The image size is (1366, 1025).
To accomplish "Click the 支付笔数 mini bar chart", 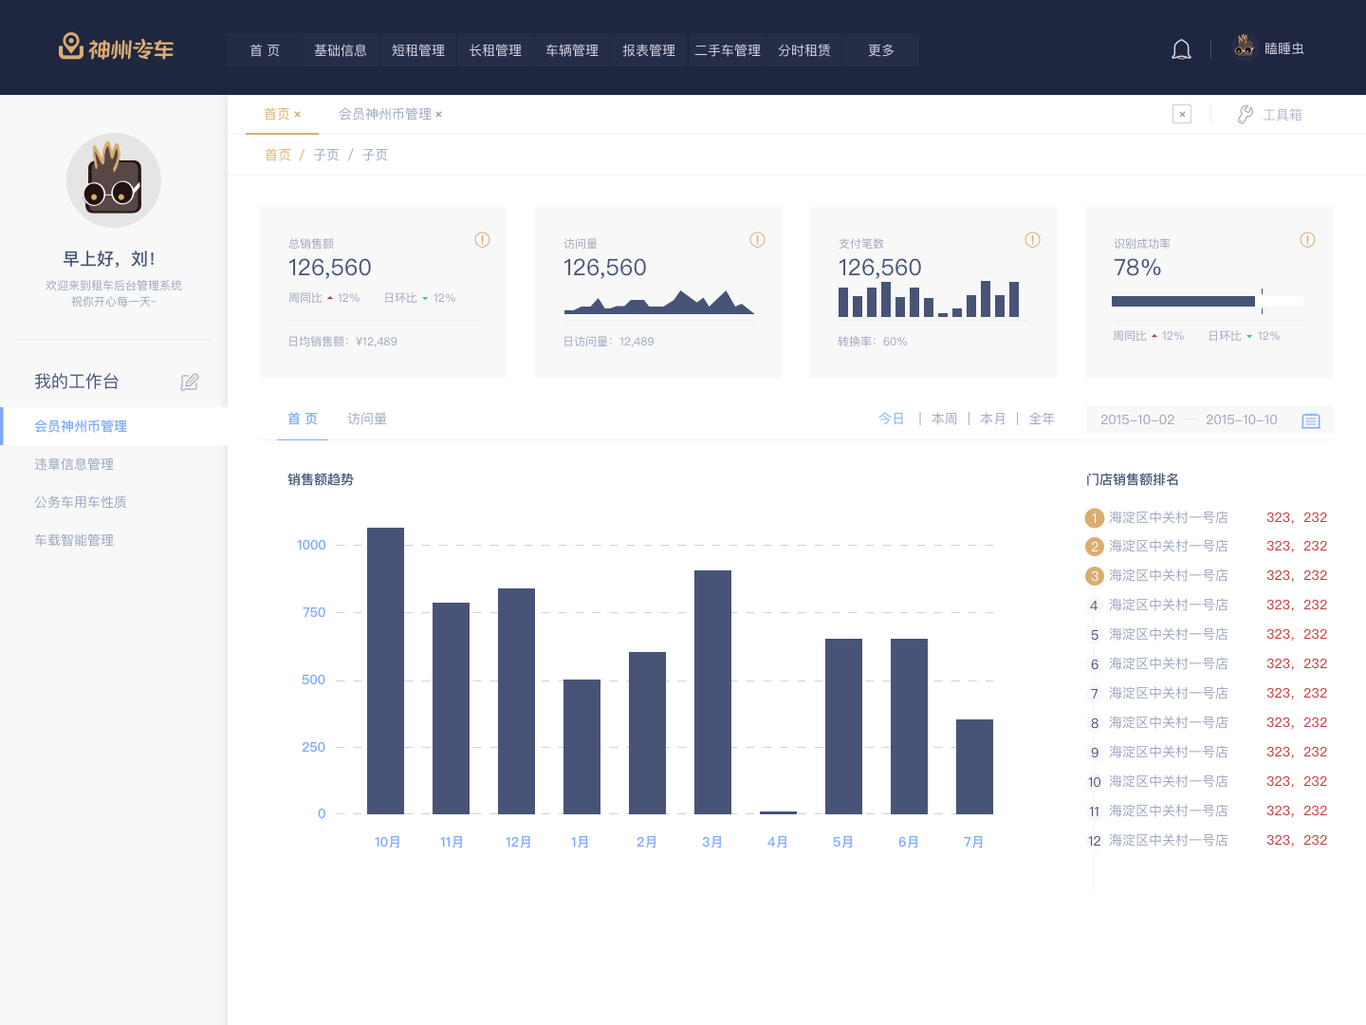I will pos(929,299).
